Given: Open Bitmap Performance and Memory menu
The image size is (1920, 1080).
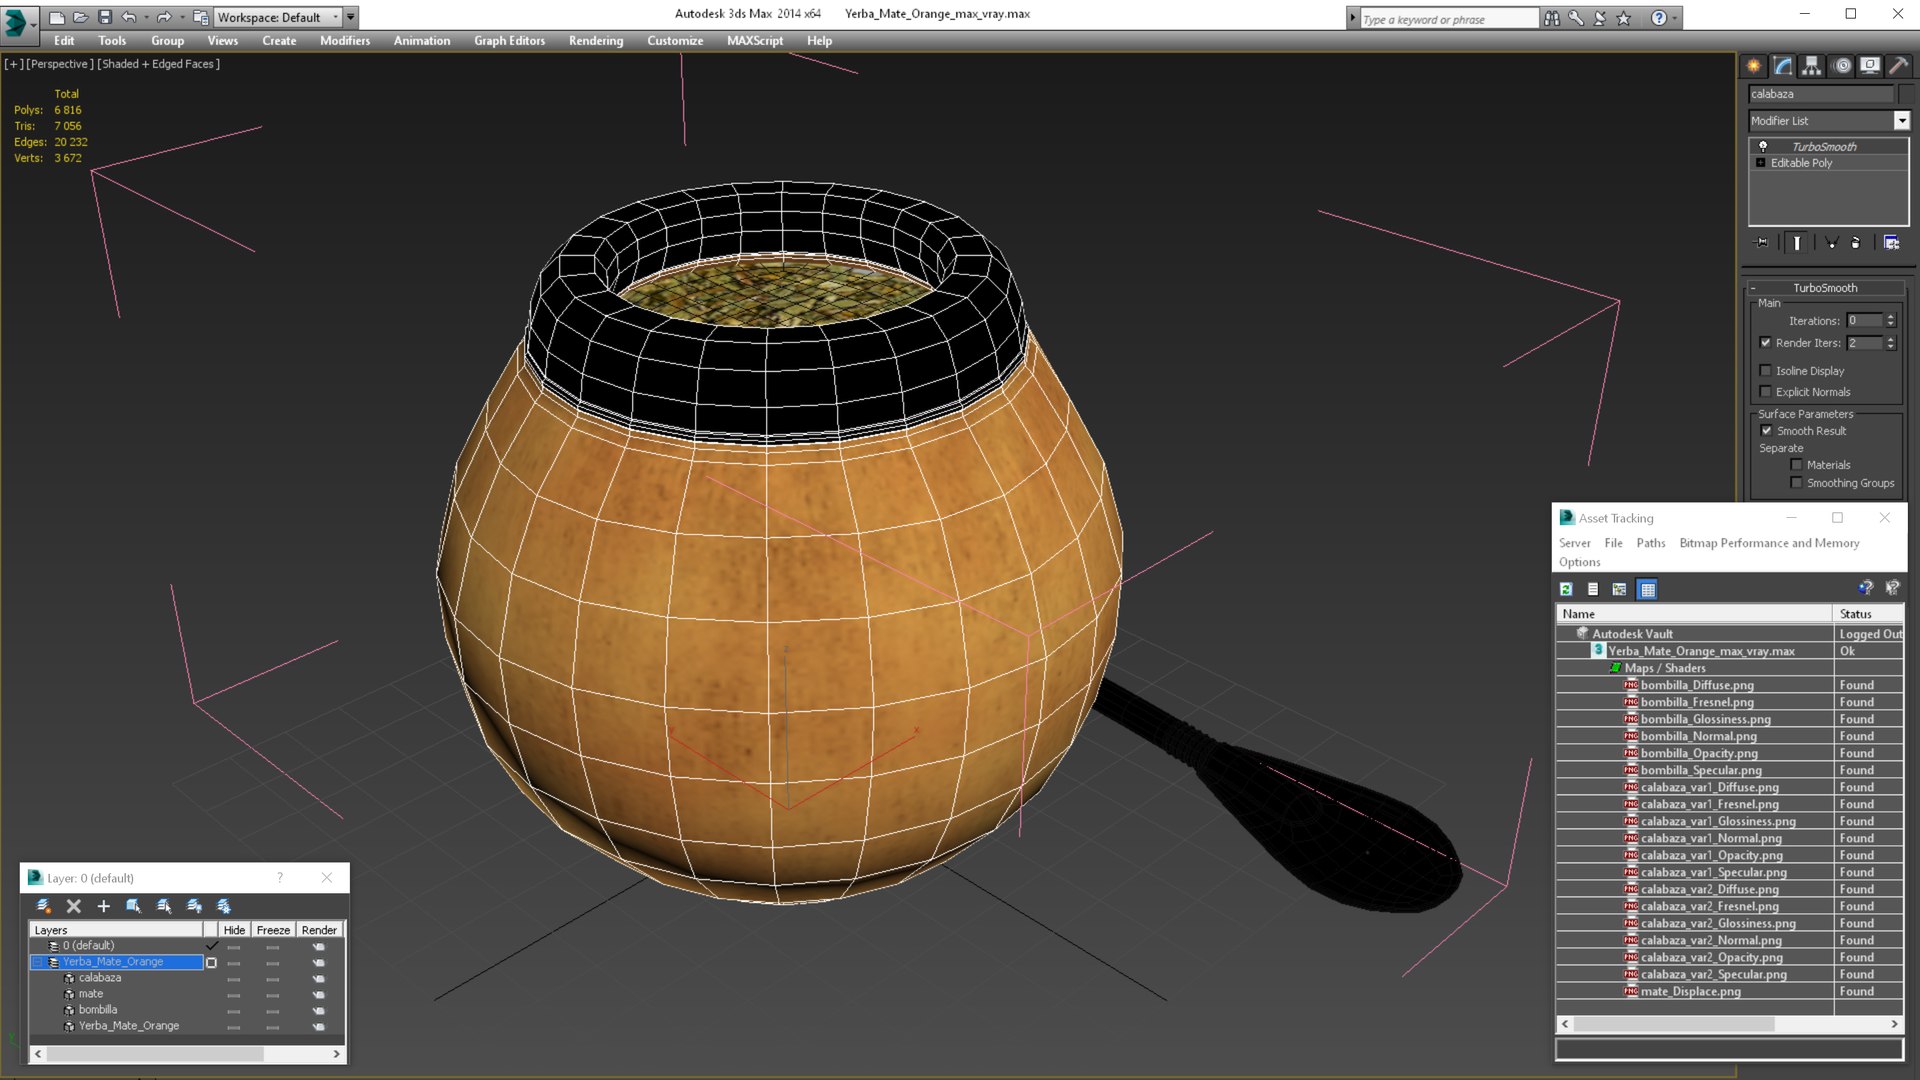Looking at the screenshot, I should (x=1769, y=543).
